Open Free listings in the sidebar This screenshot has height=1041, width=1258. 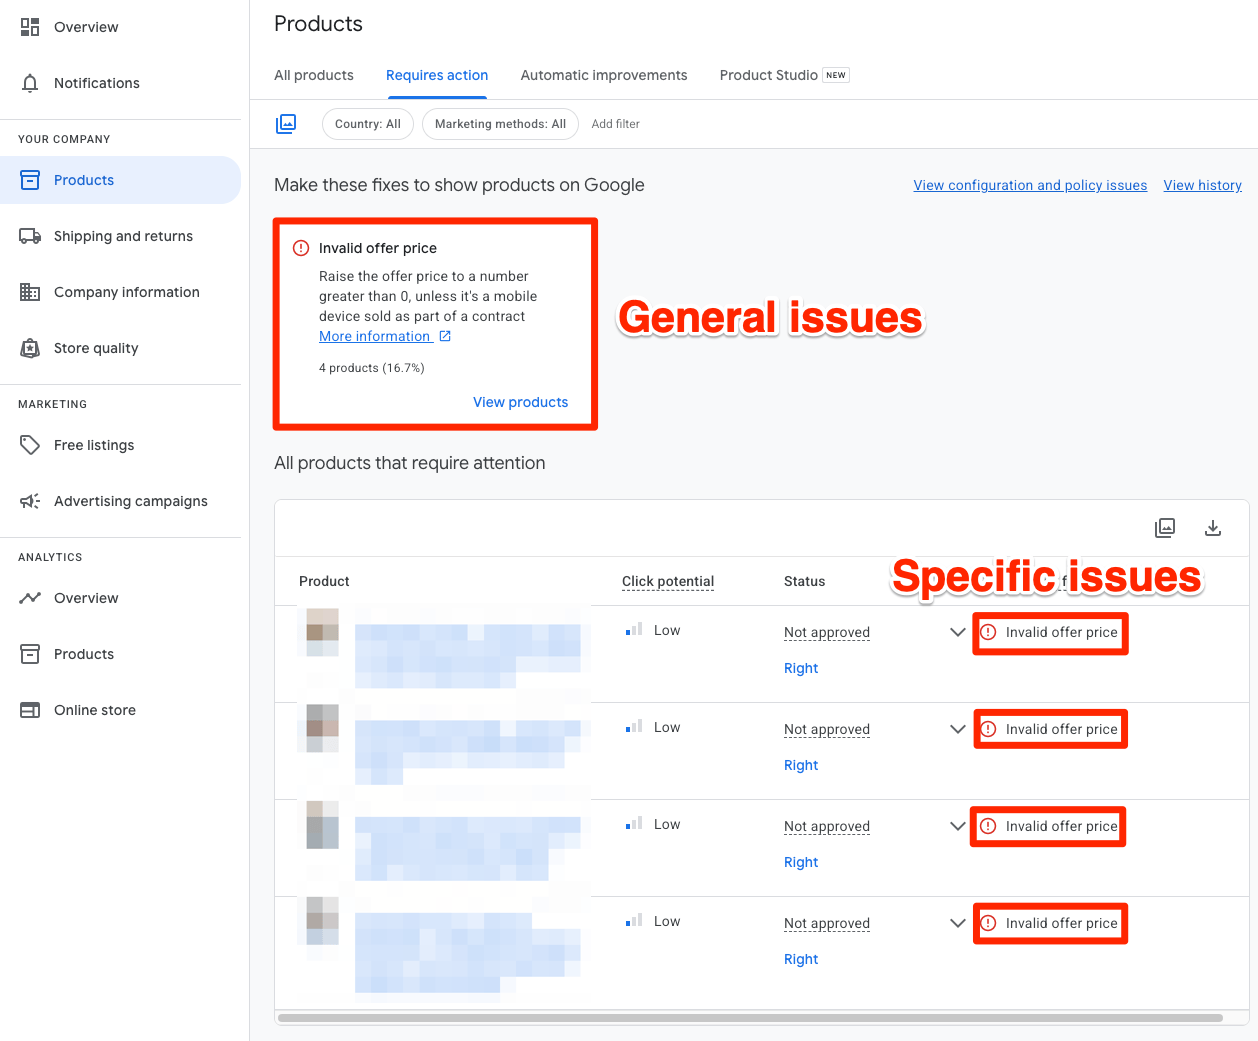[x=94, y=445]
